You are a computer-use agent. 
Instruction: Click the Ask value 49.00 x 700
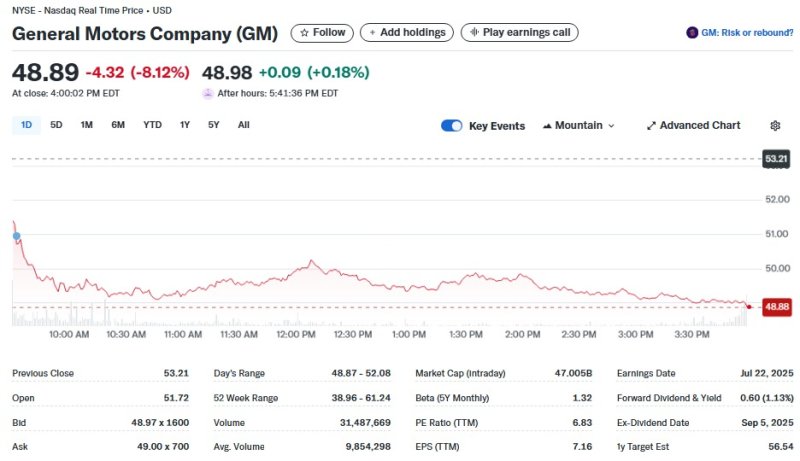coord(163,447)
